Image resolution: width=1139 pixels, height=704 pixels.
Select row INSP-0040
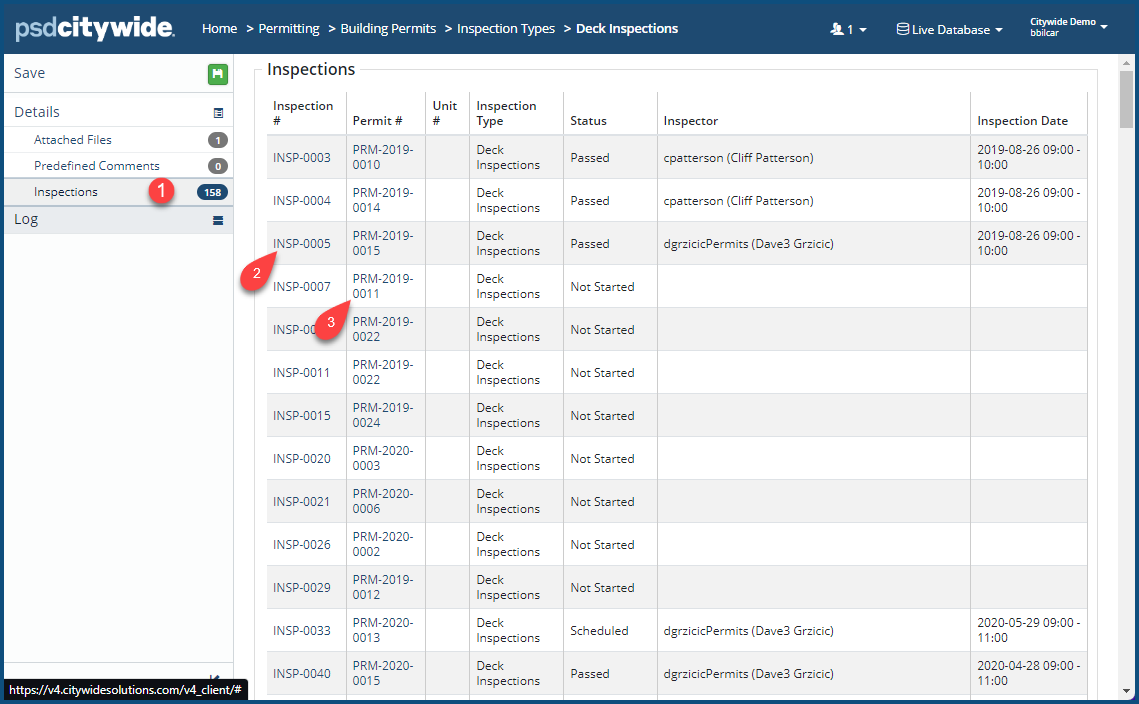pyautogui.click(x=677, y=673)
